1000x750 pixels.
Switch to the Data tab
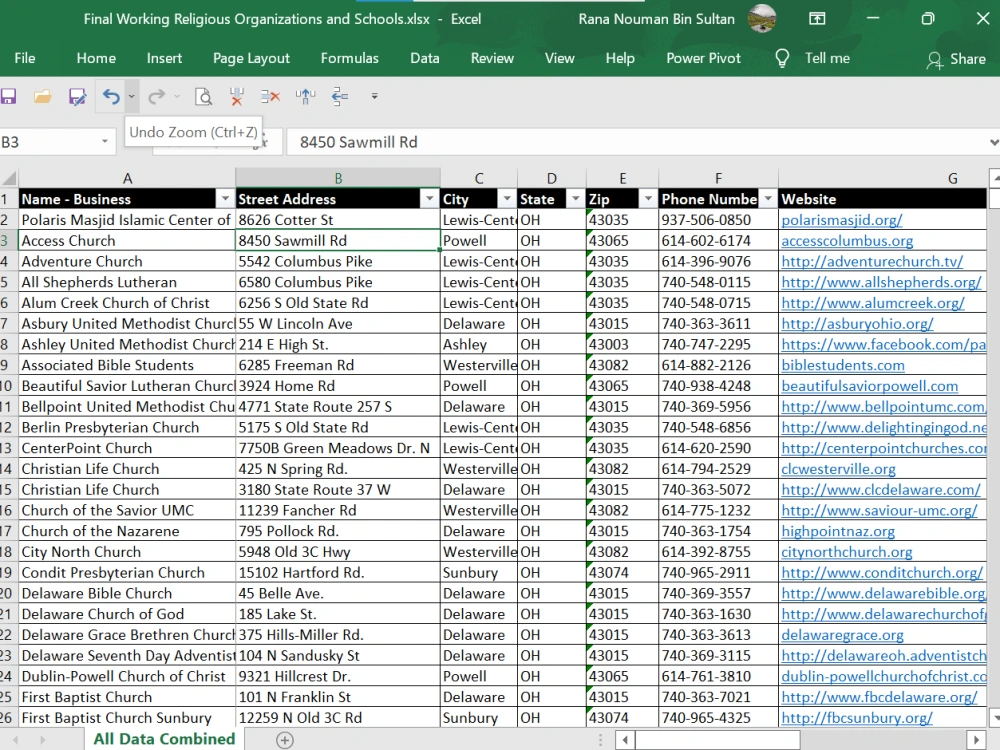(425, 58)
